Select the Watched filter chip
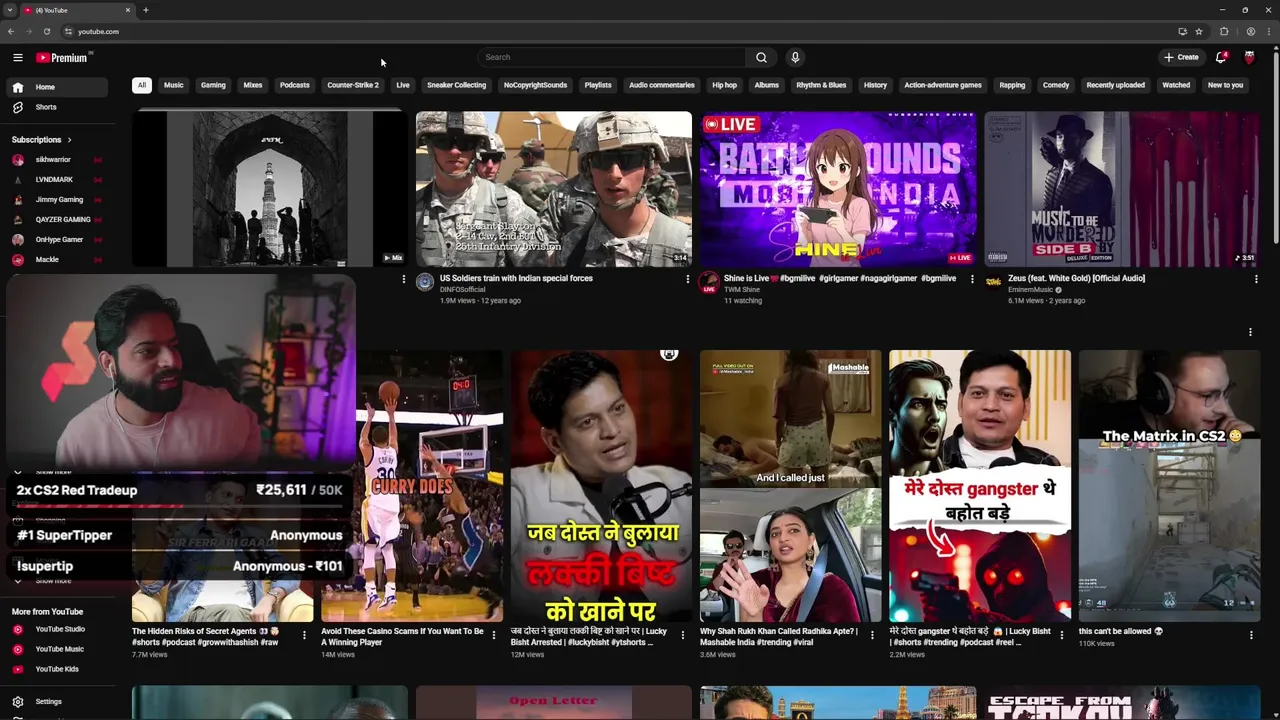The width and height of the screenshot is (1280, 720). [1176, 85]
